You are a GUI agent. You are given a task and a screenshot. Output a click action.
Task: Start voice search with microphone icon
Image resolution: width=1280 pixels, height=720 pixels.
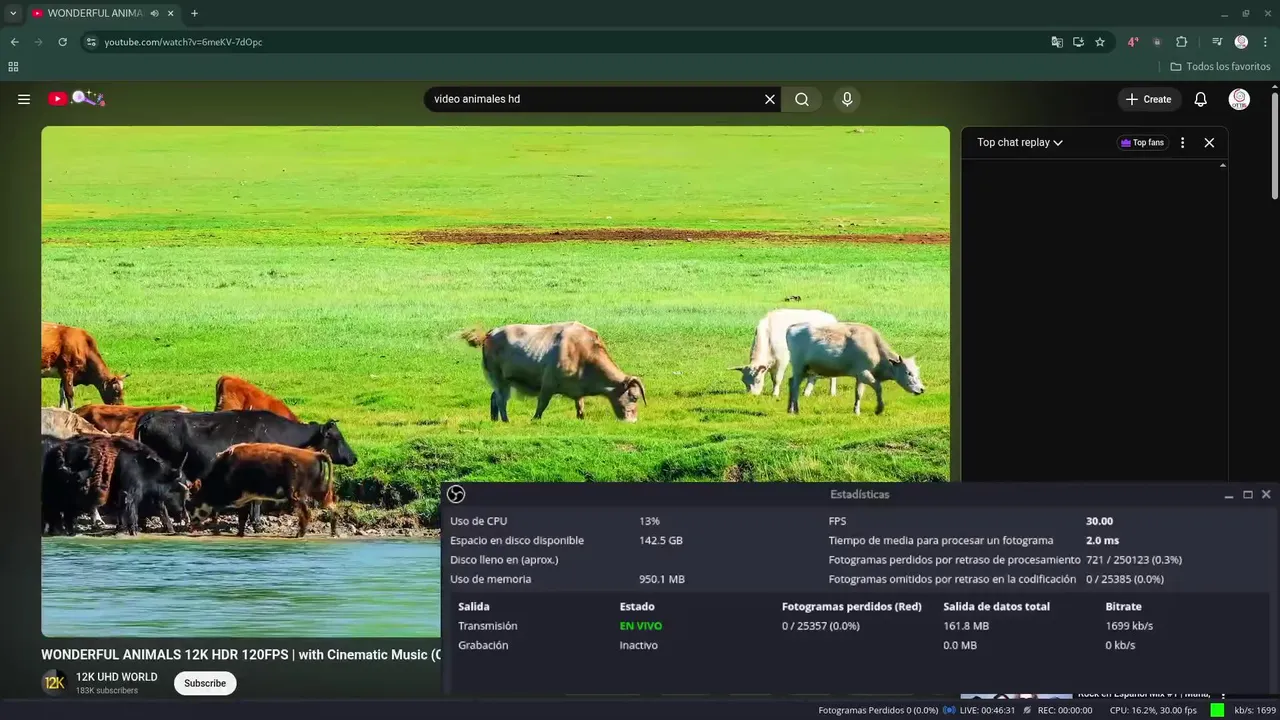point(847,99)
